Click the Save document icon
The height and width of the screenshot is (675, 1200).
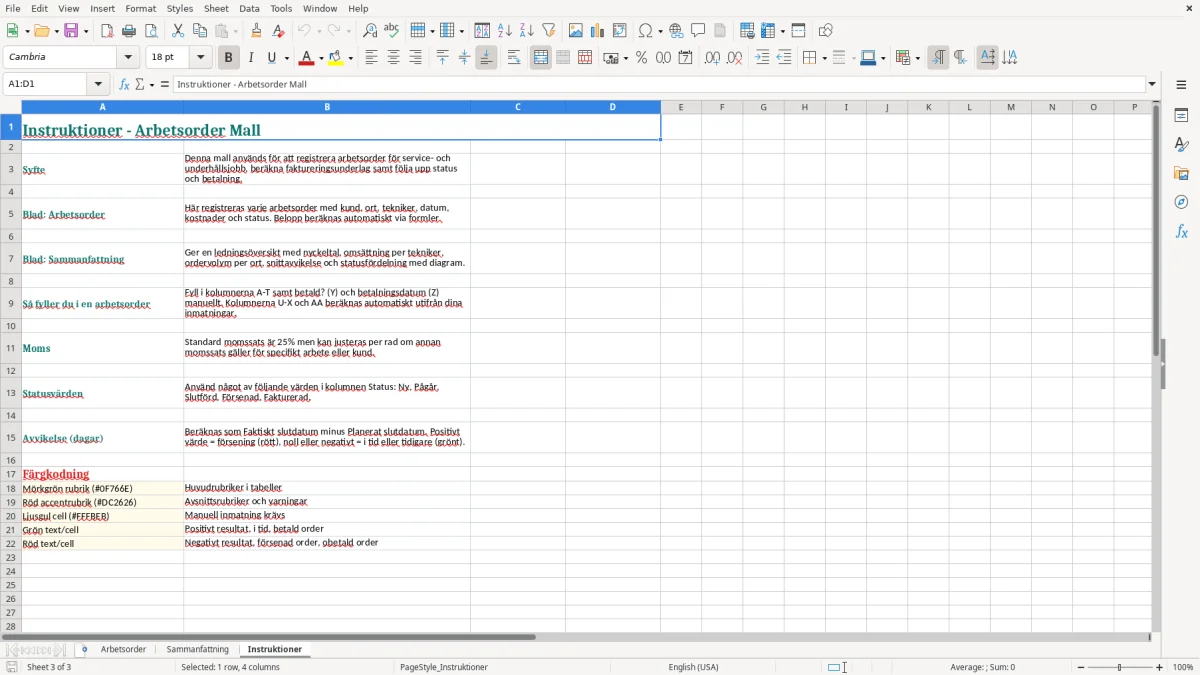point(71,31)
